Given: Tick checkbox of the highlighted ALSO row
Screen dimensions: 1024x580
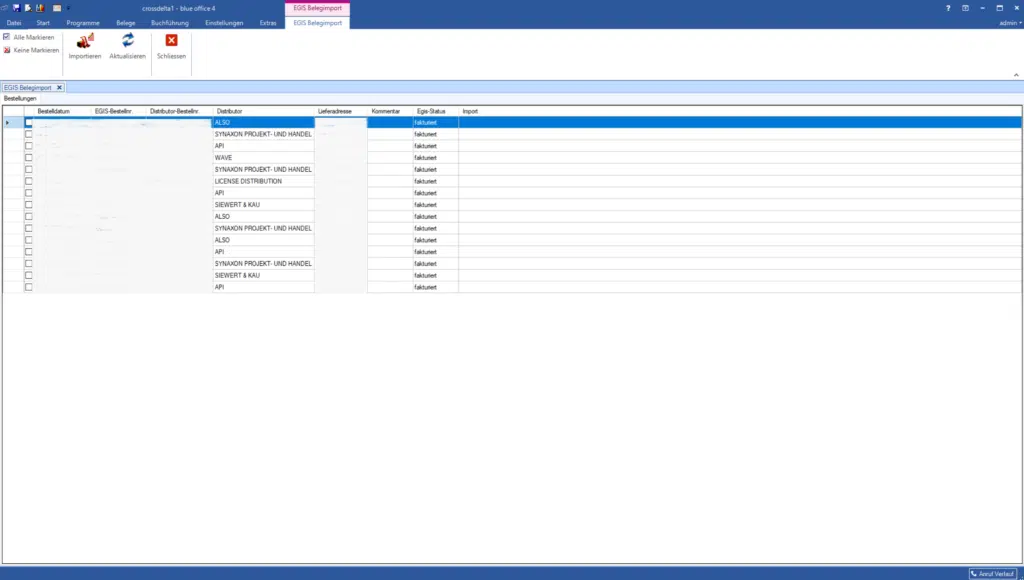Looking at the screenshot, I should coord(28,122).
